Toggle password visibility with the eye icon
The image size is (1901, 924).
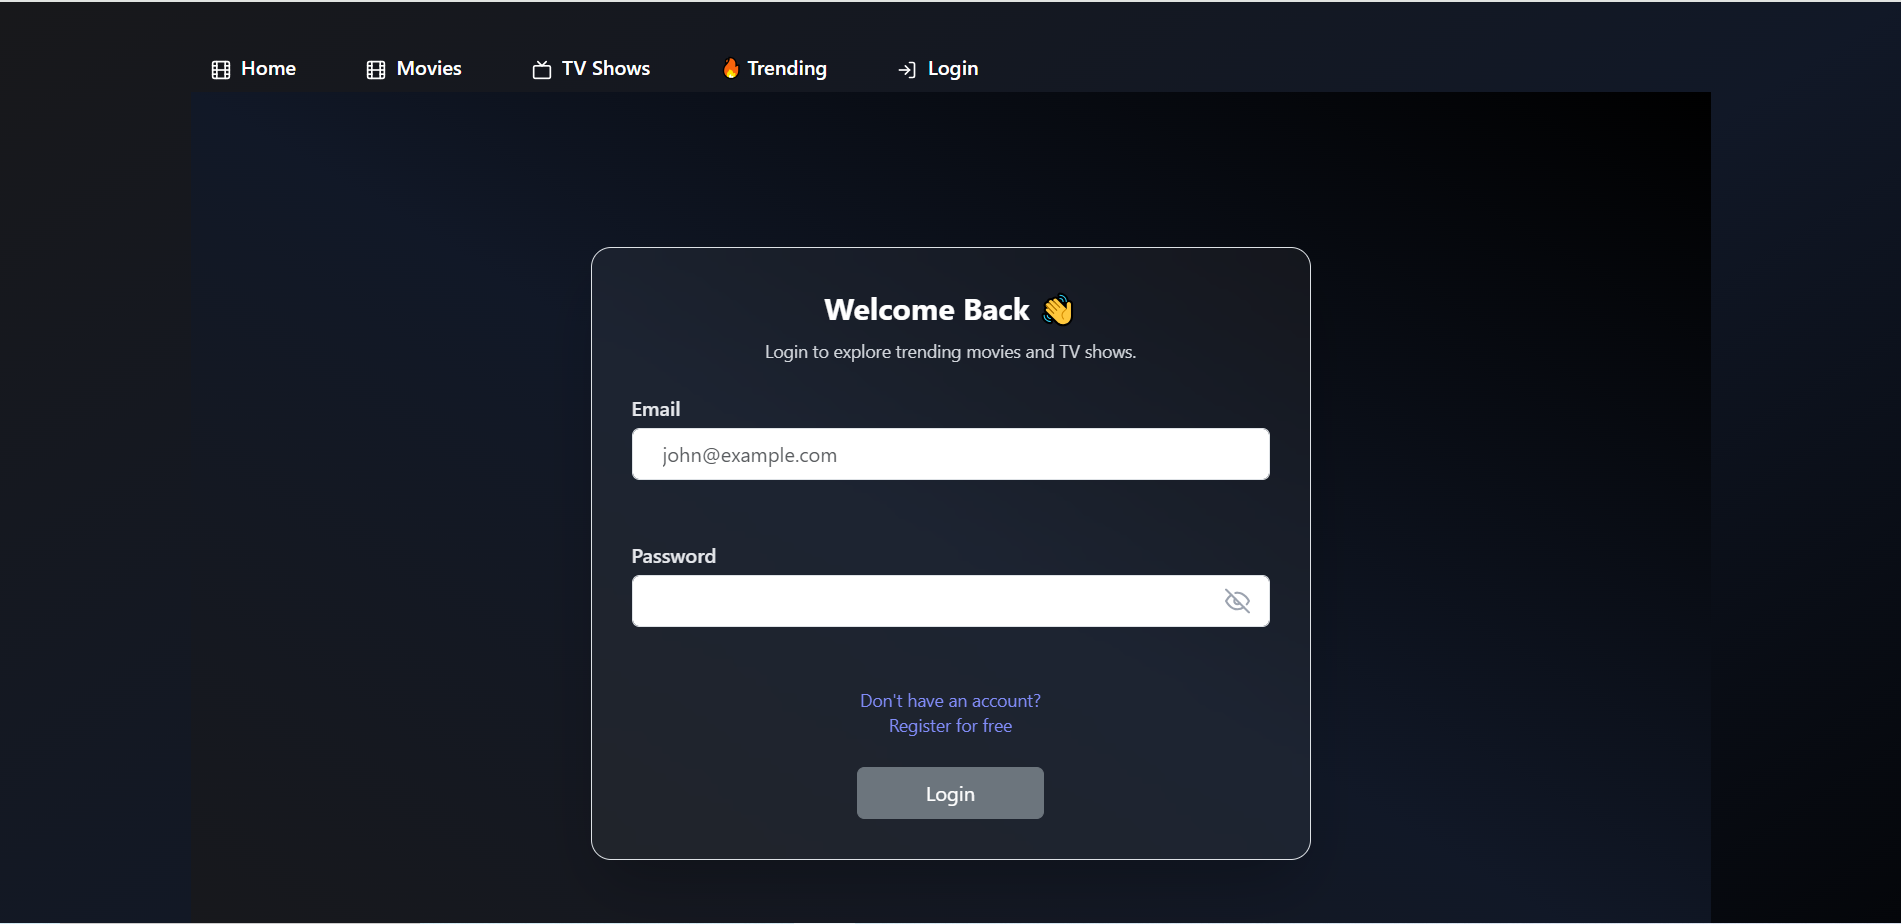(x=1237, y=601)
